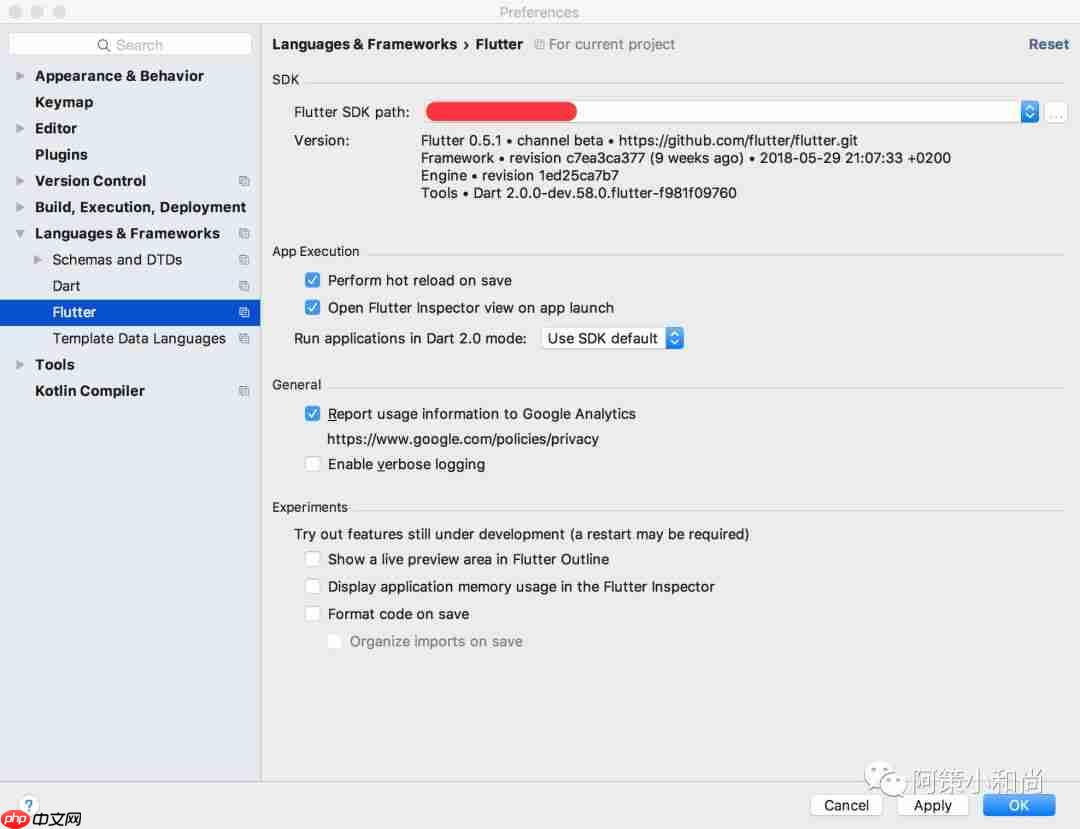Click project-level icon on the Flutter row
1080x829 pixels.
click(x=244, y=312)
